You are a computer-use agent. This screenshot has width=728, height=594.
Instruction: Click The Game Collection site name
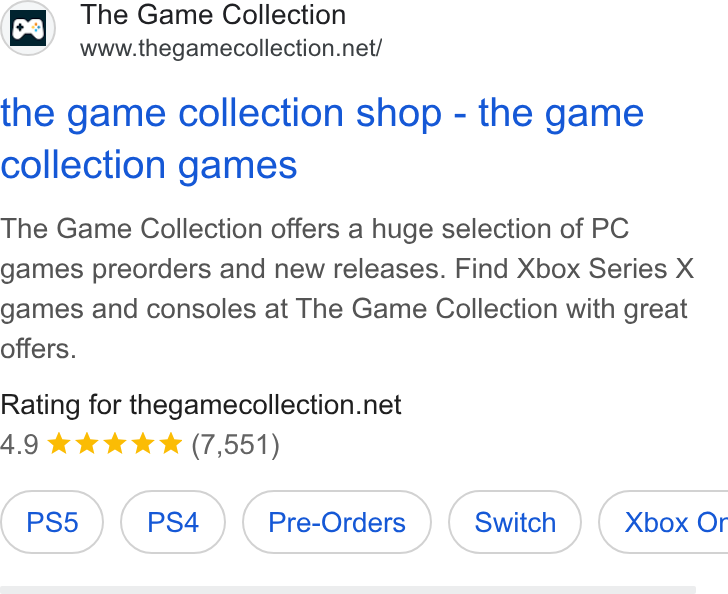tap(213, 14)
